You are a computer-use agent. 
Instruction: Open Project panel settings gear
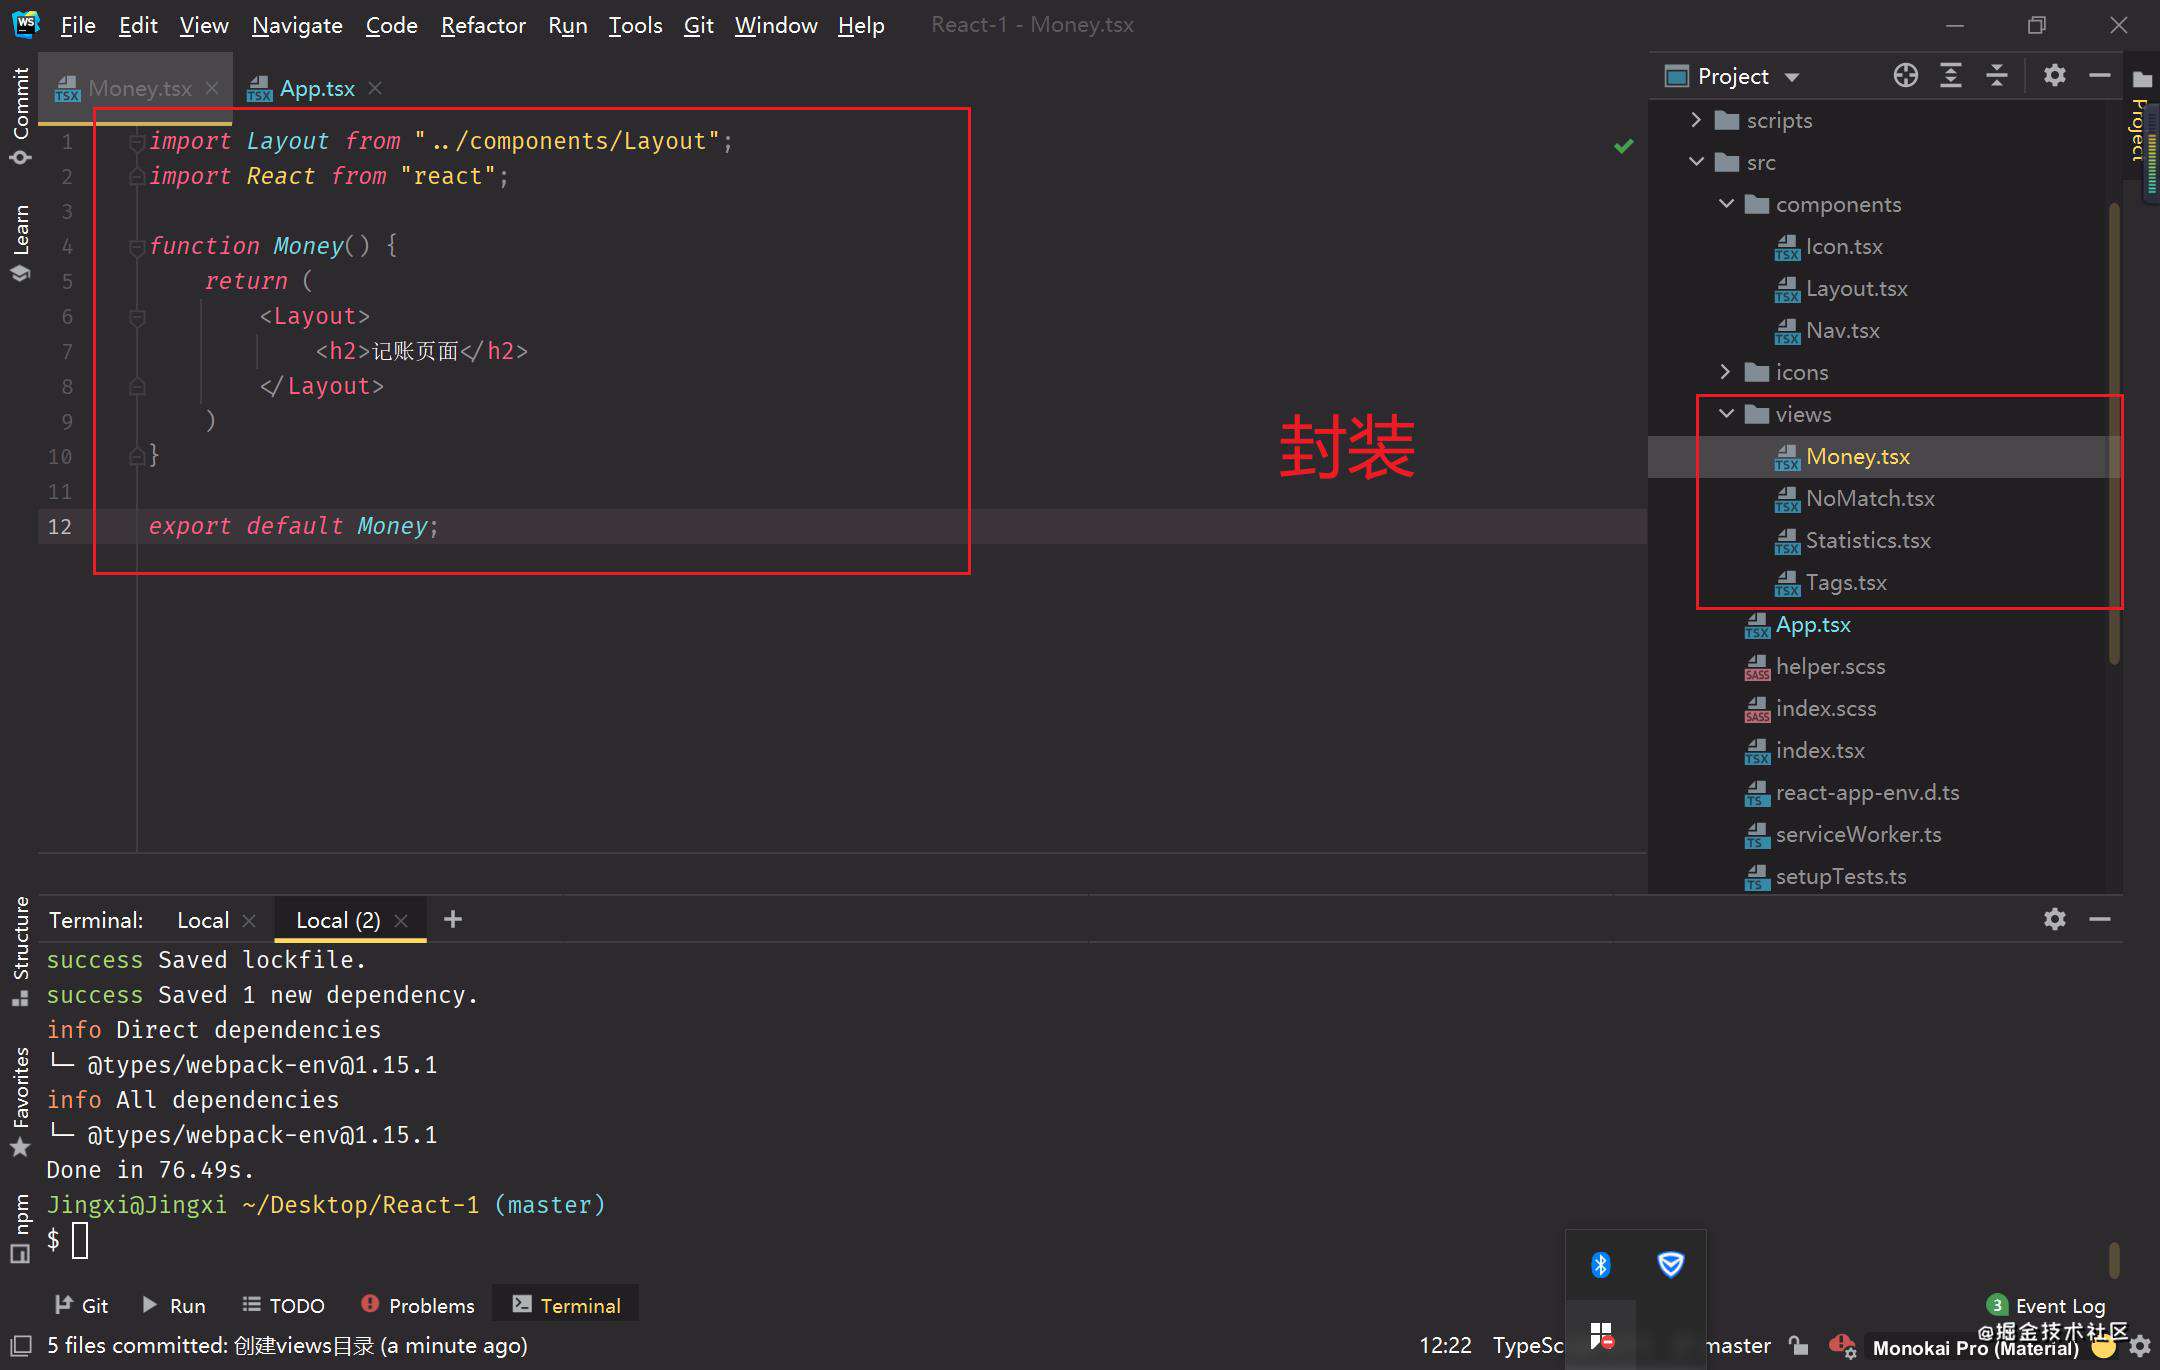pyautogui.click(x=2054, y=76)
